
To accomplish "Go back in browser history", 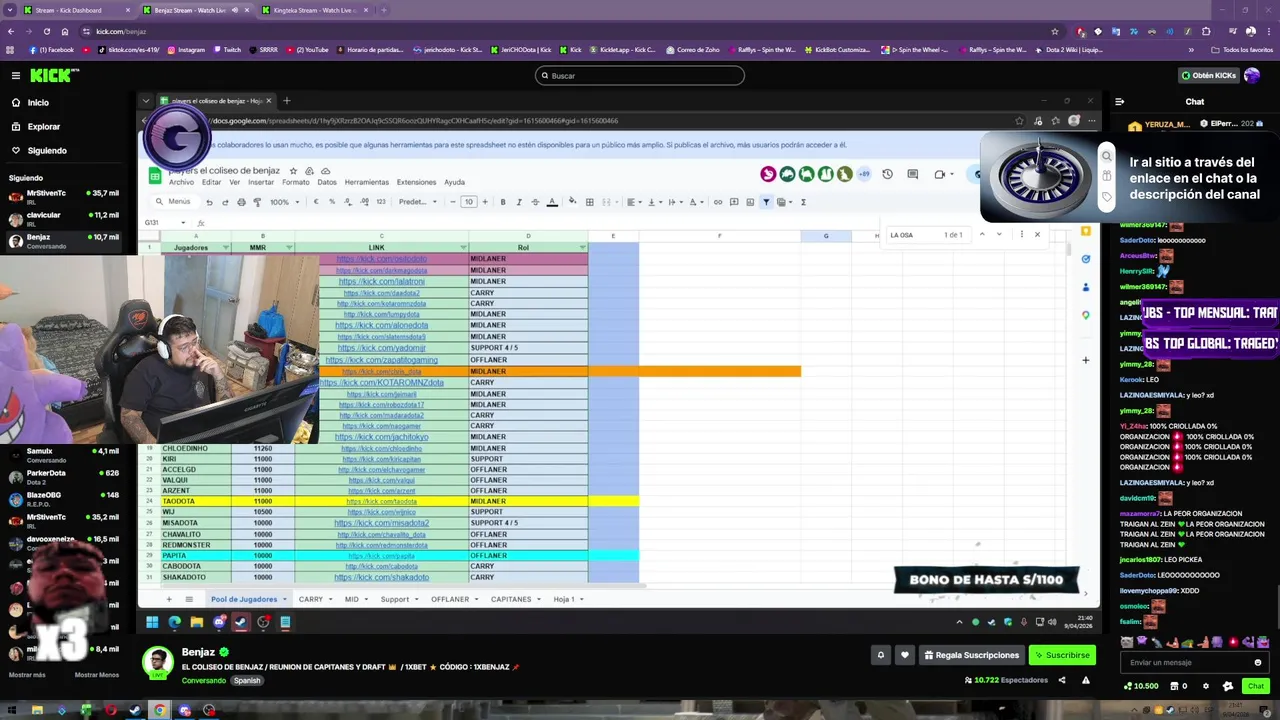I will [11, 31].
